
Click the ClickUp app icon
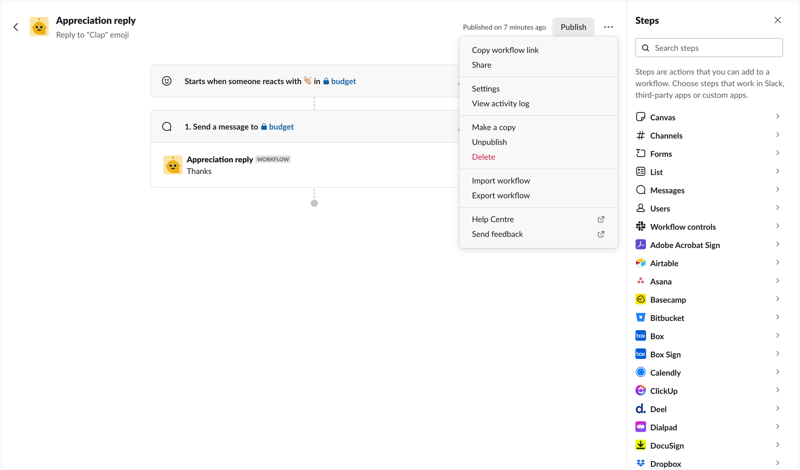(640, 390)
